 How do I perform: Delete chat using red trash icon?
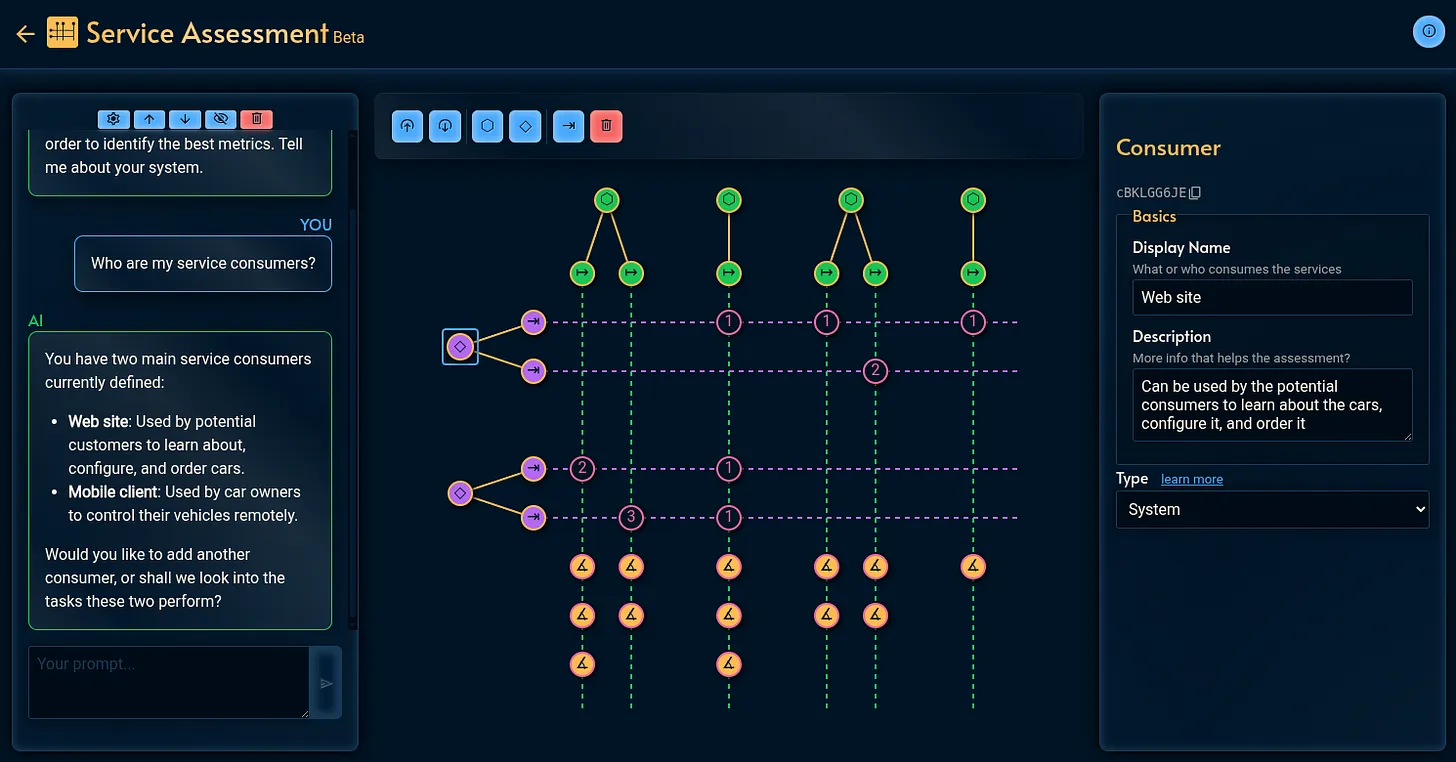click(x=257, y=119)
